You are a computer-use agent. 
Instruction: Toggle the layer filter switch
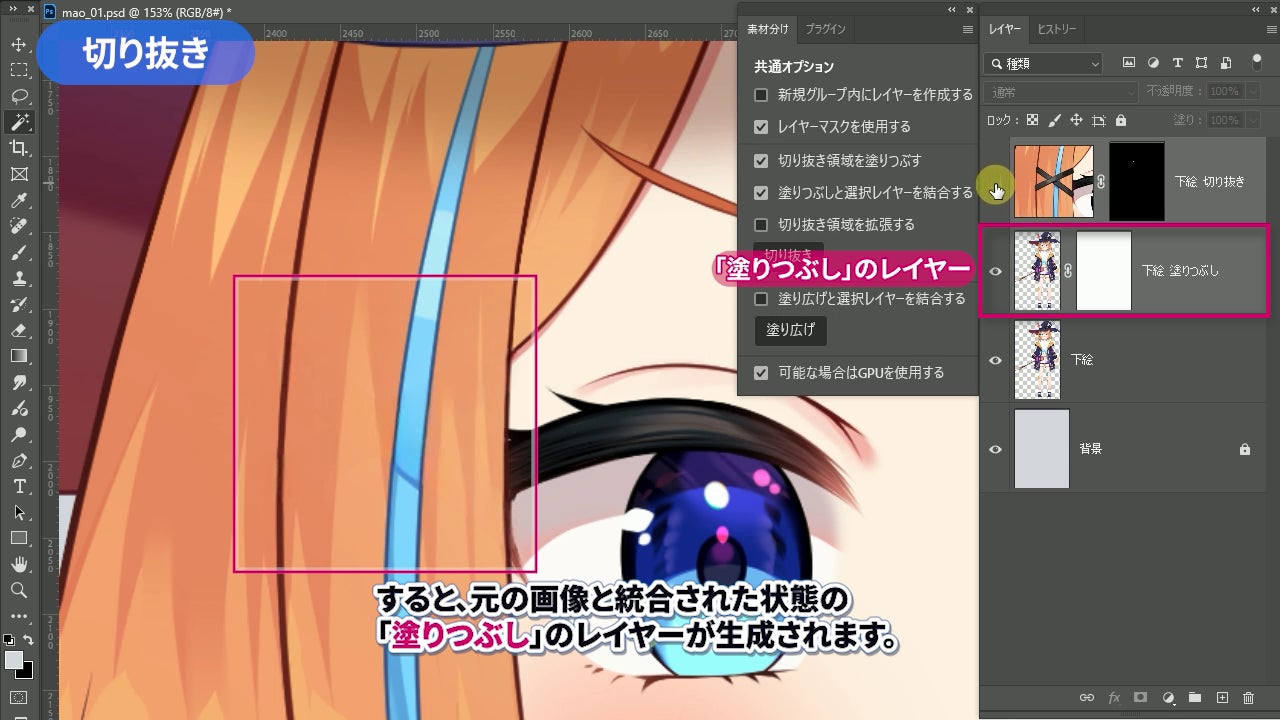1257,63
